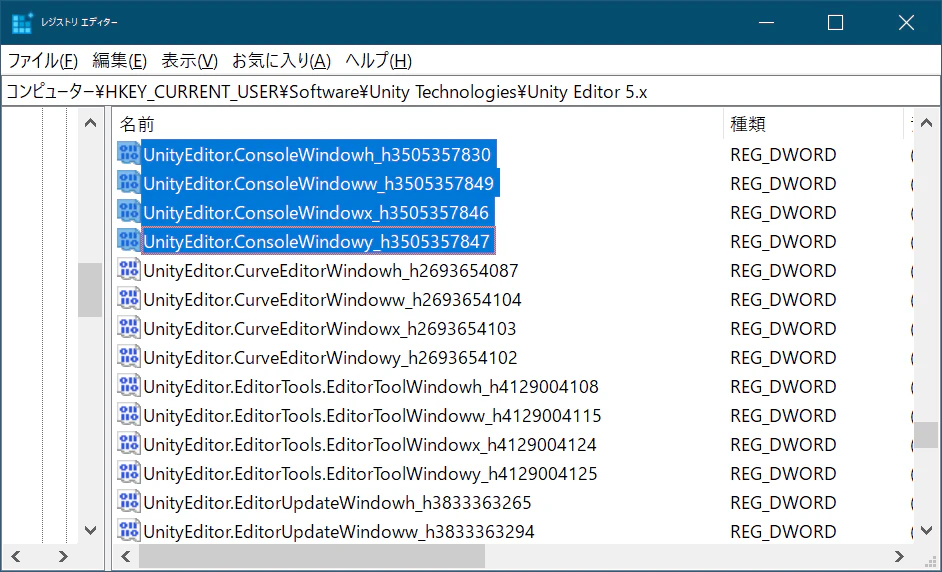This screenshot has width=942, height=572.
Task: Open the お気に入り(A) menu
Action: click(281, 61)
